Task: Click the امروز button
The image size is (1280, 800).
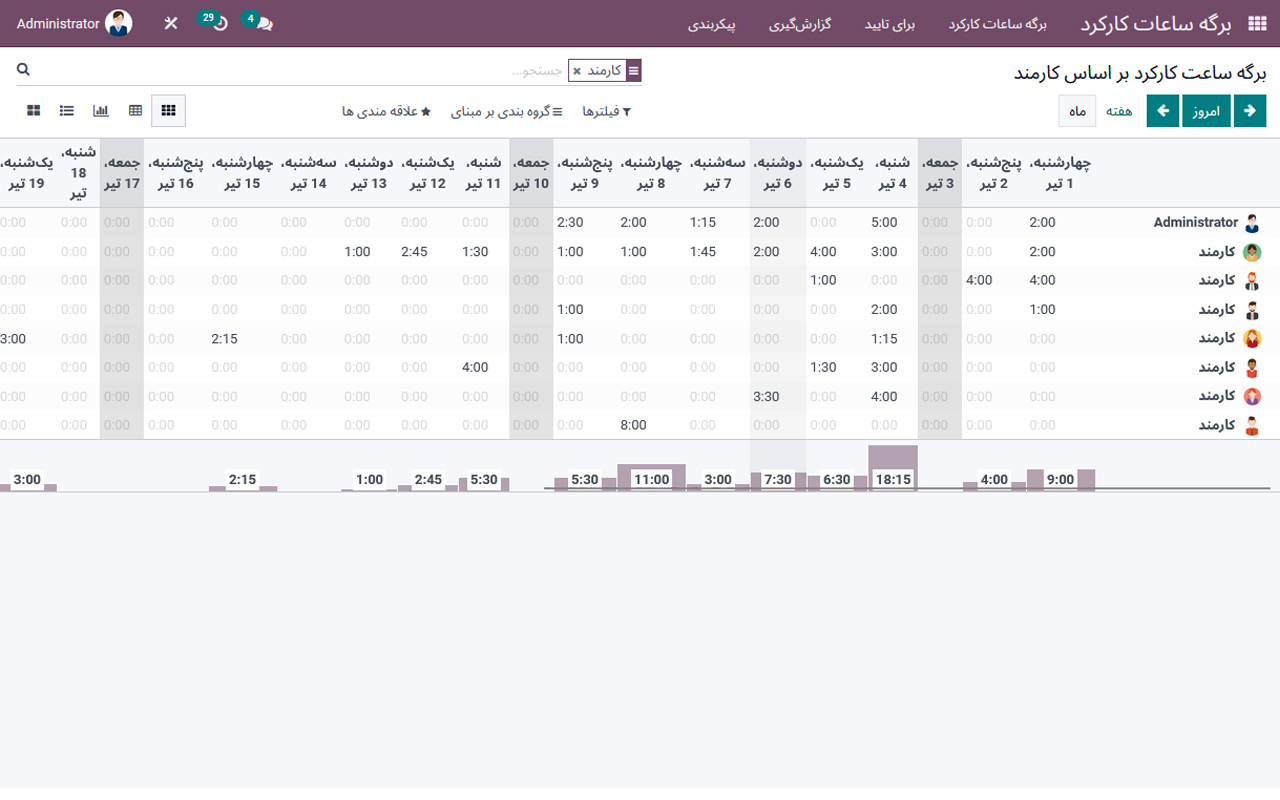Action: coord(1206,110)
